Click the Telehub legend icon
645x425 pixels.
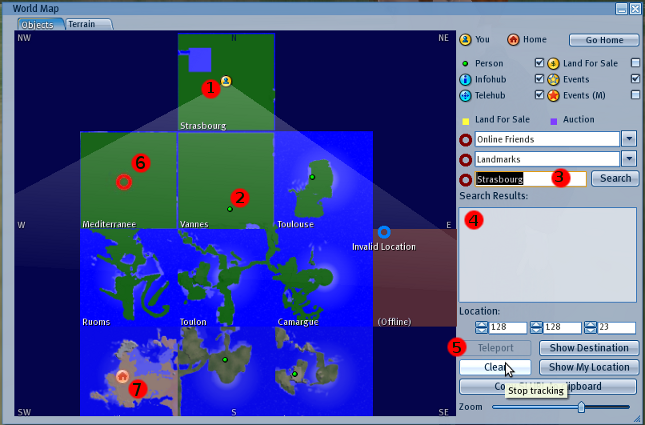(465, 96)
